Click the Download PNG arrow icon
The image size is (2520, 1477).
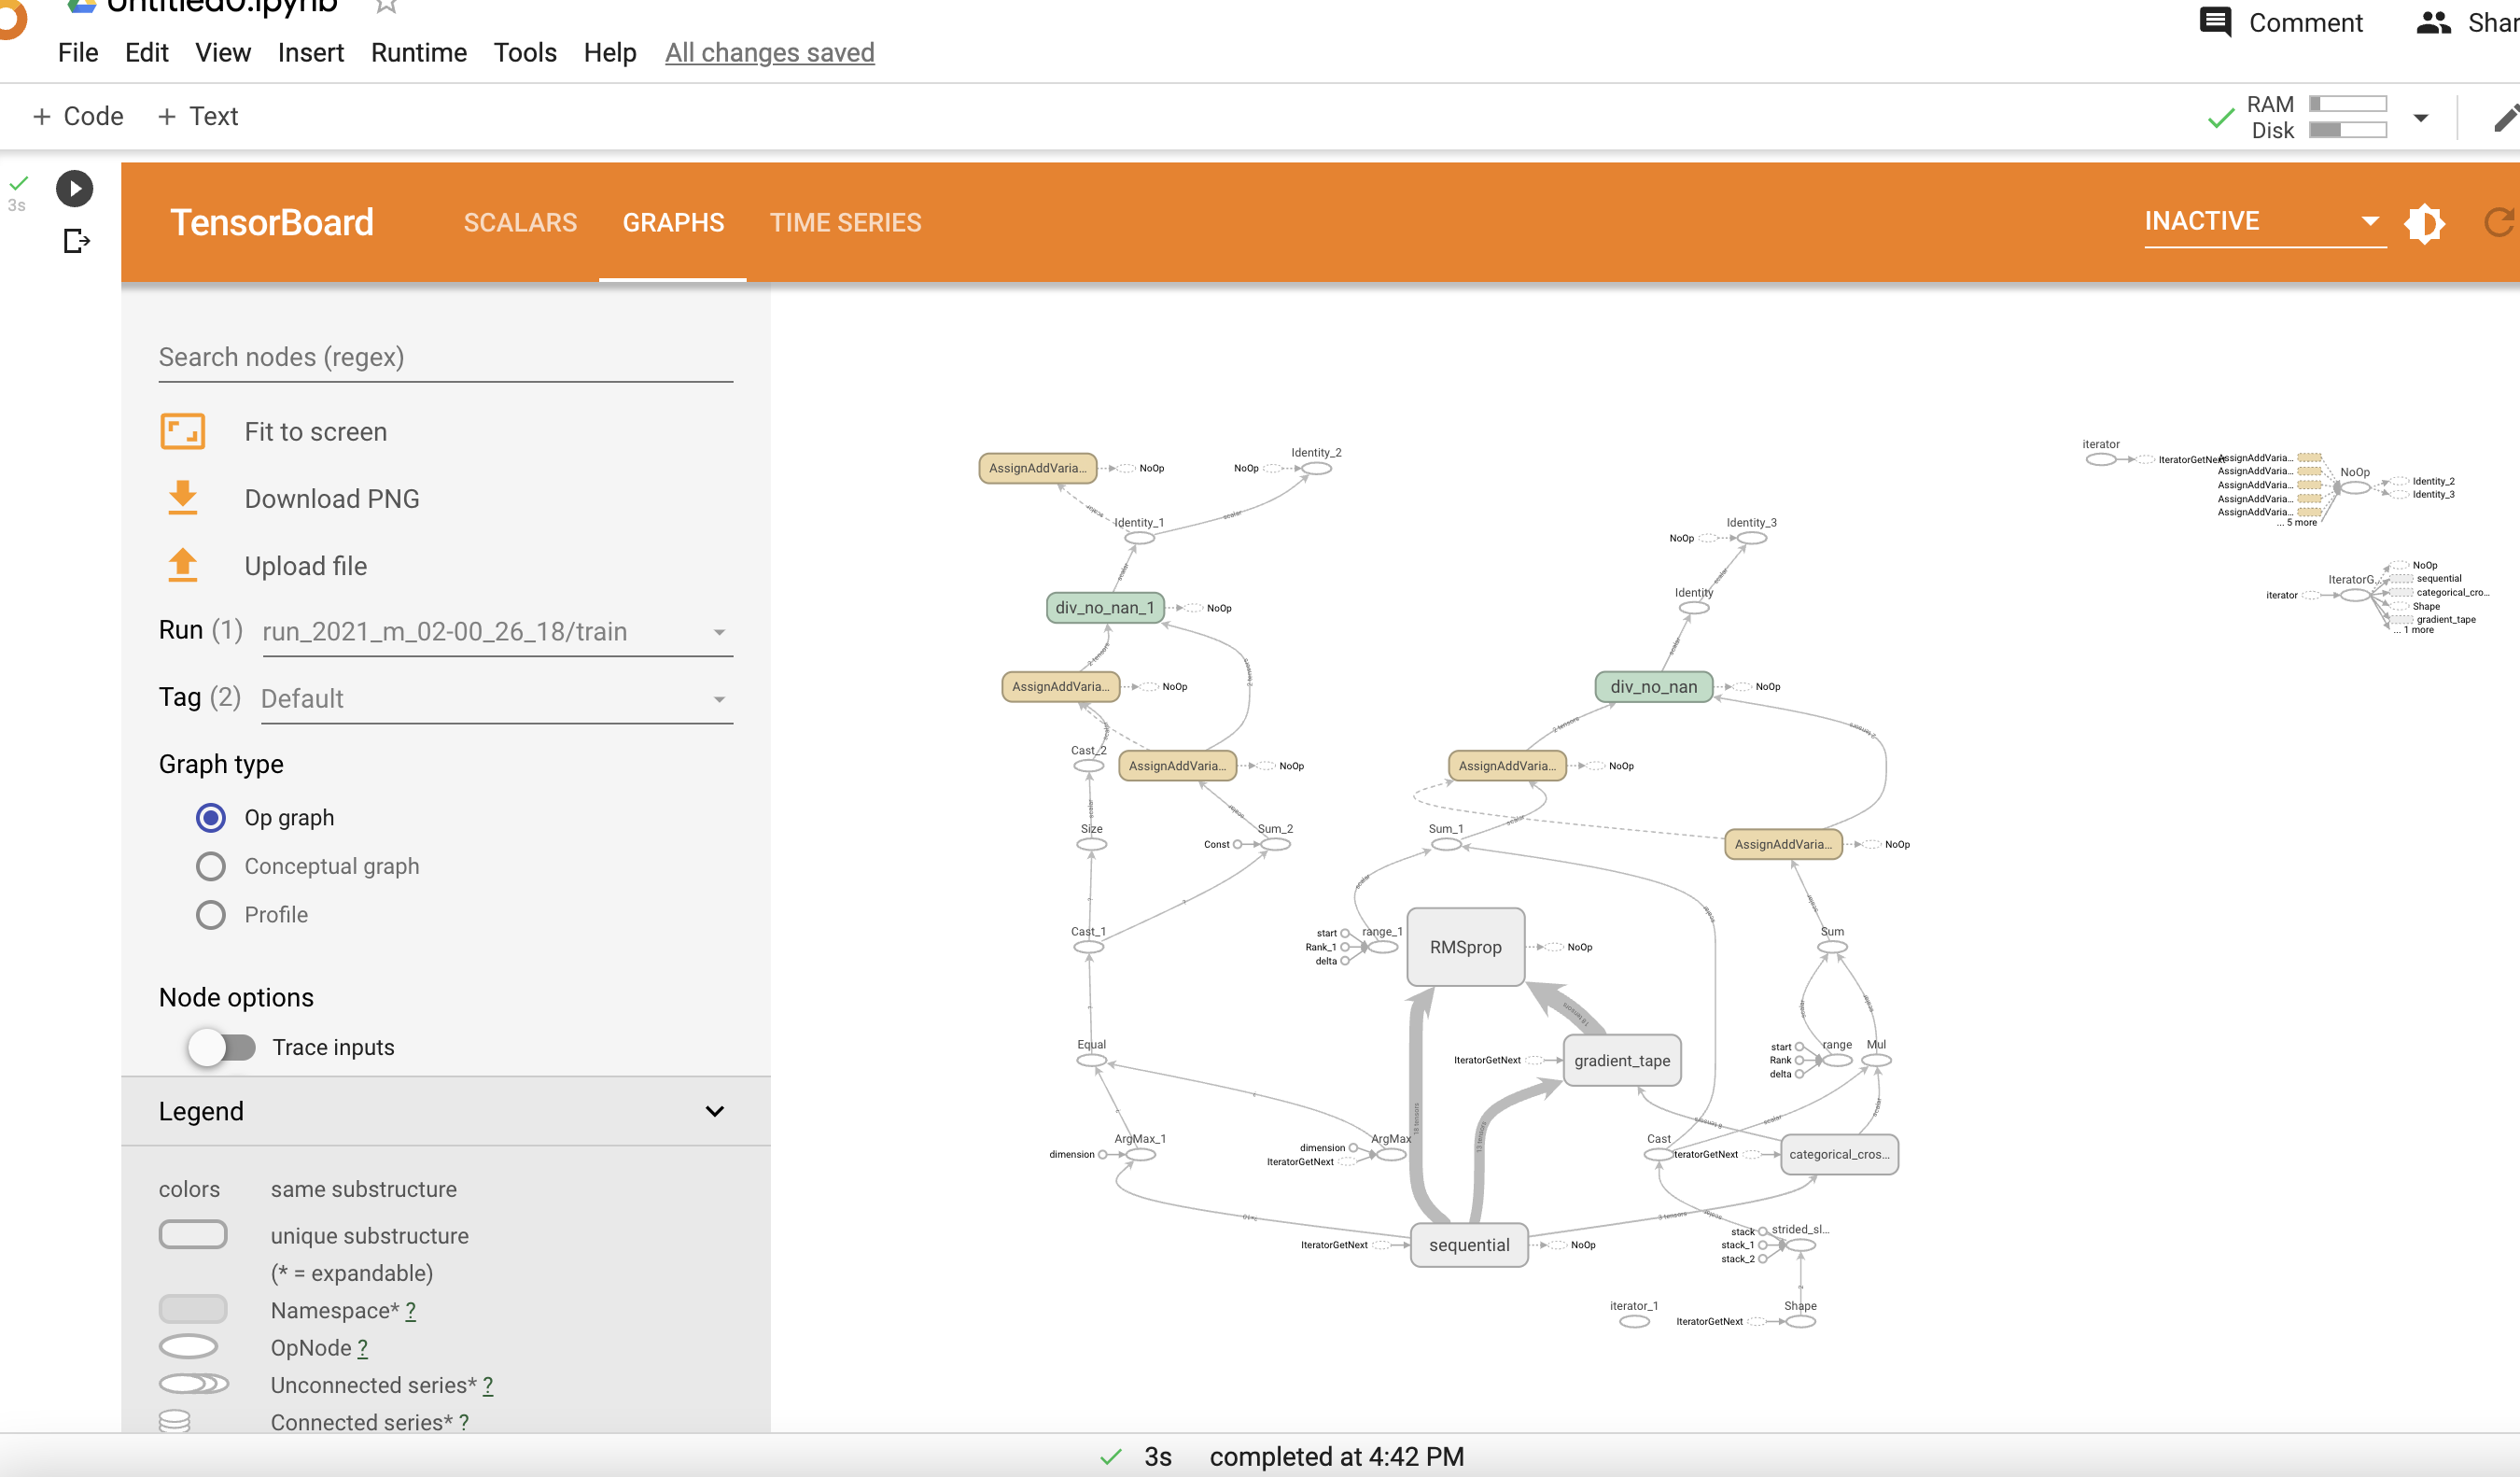point(182,498)
